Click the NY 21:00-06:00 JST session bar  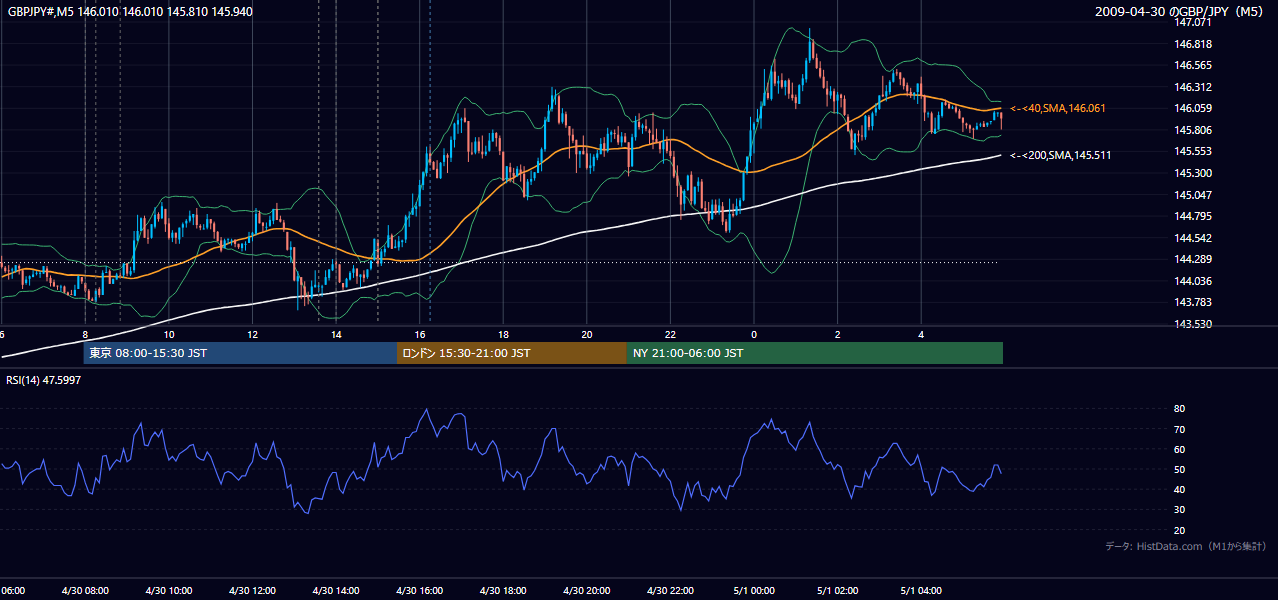click(815, 353)
